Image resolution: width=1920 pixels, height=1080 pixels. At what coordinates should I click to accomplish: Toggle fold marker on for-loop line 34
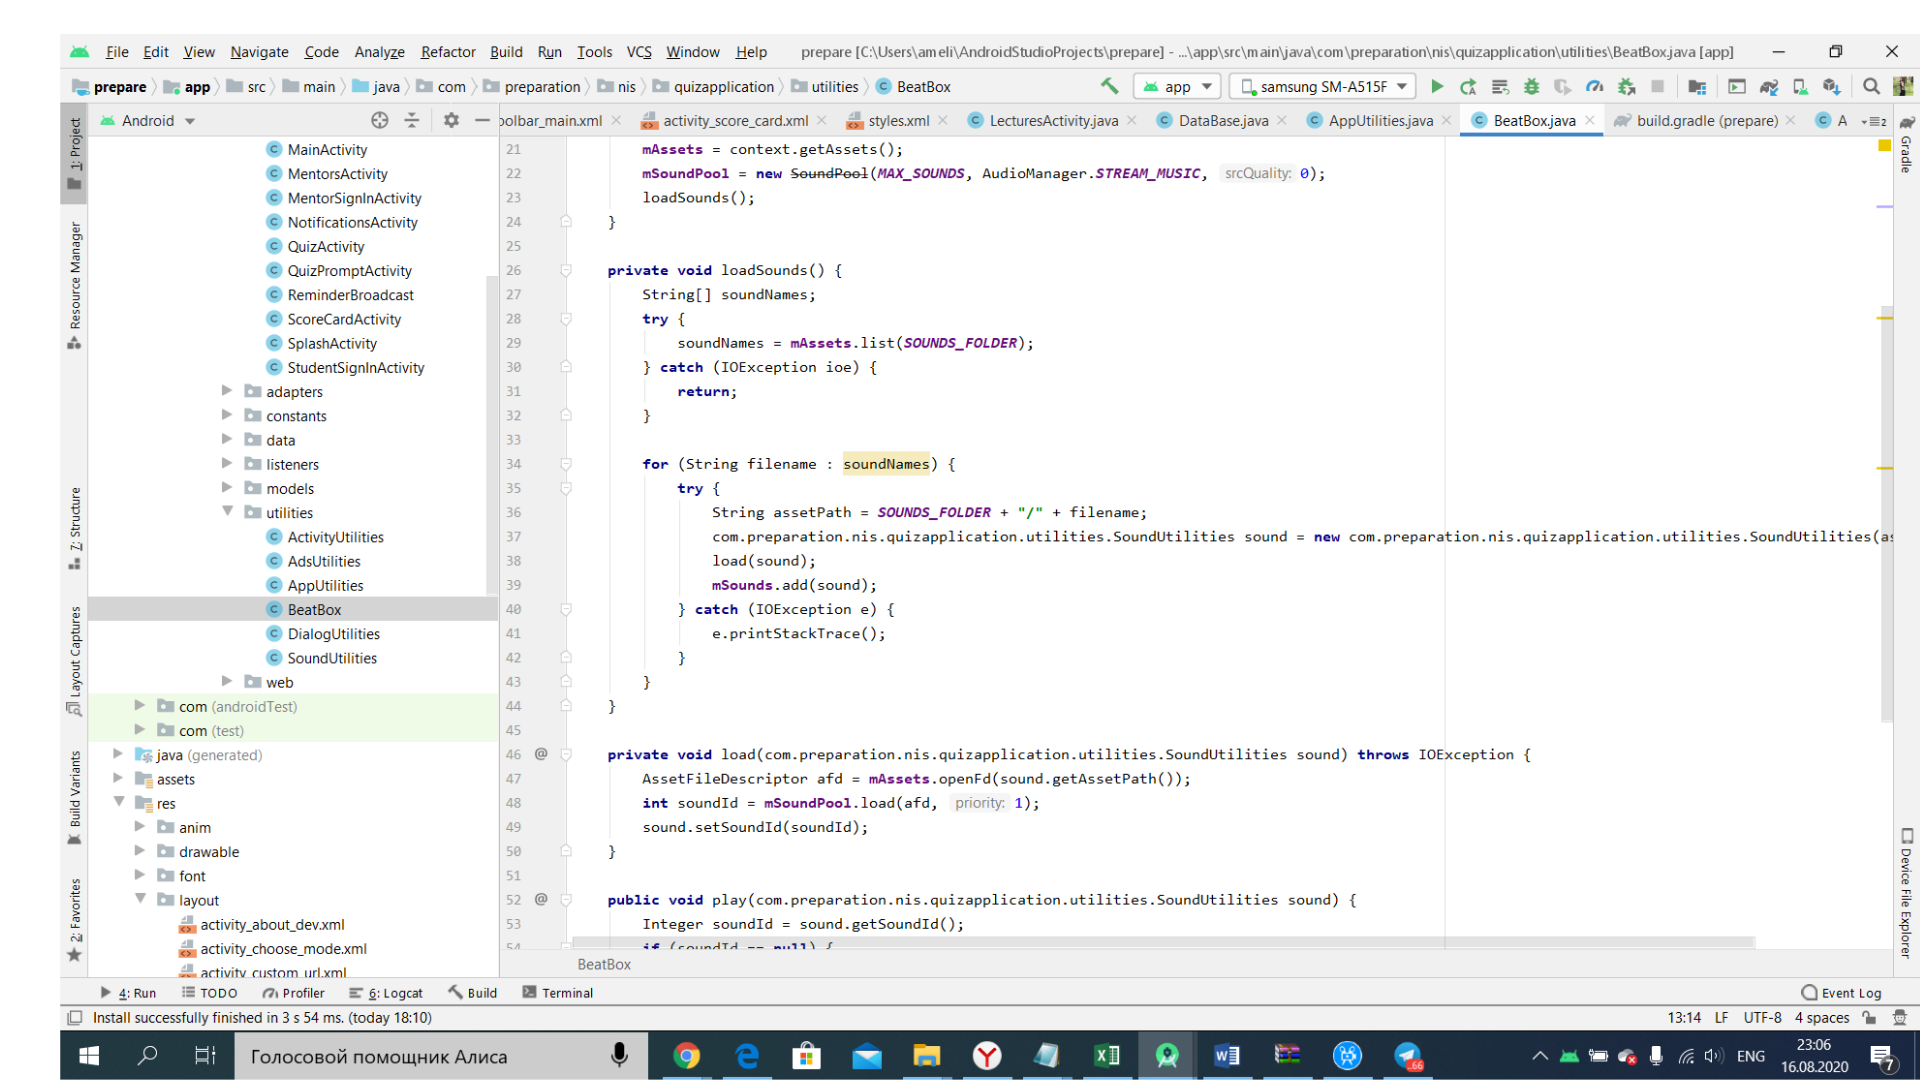(x=566, y=464)
